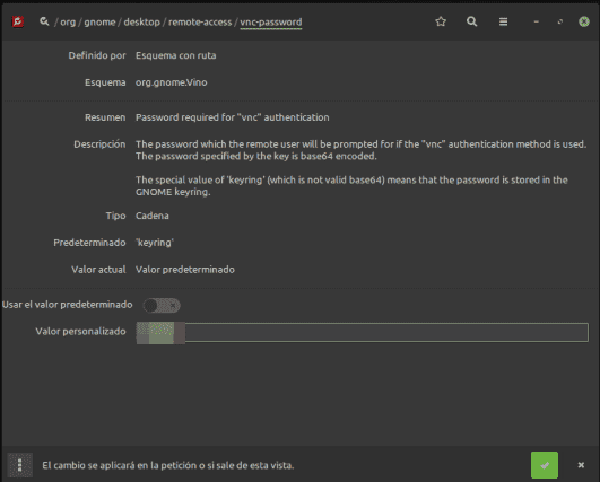600x482 pixels.
Task: Apply change with green checkmark button
Action: 544,465
